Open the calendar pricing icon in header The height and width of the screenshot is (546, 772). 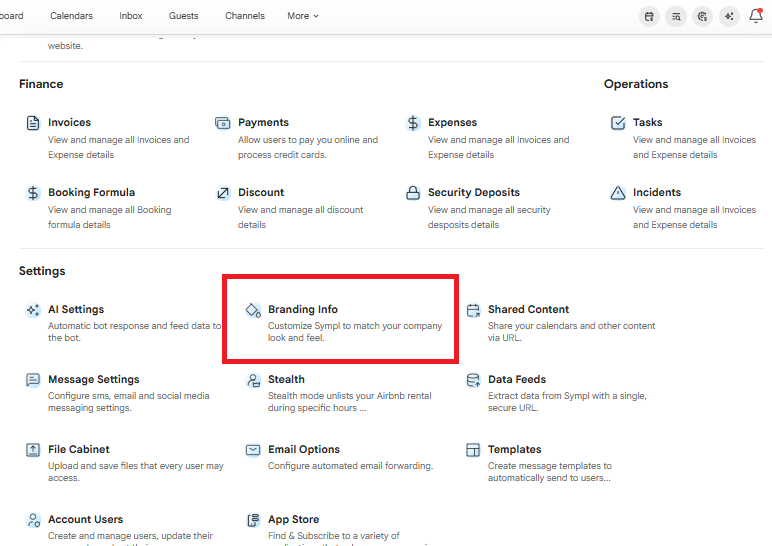point(649,16)
